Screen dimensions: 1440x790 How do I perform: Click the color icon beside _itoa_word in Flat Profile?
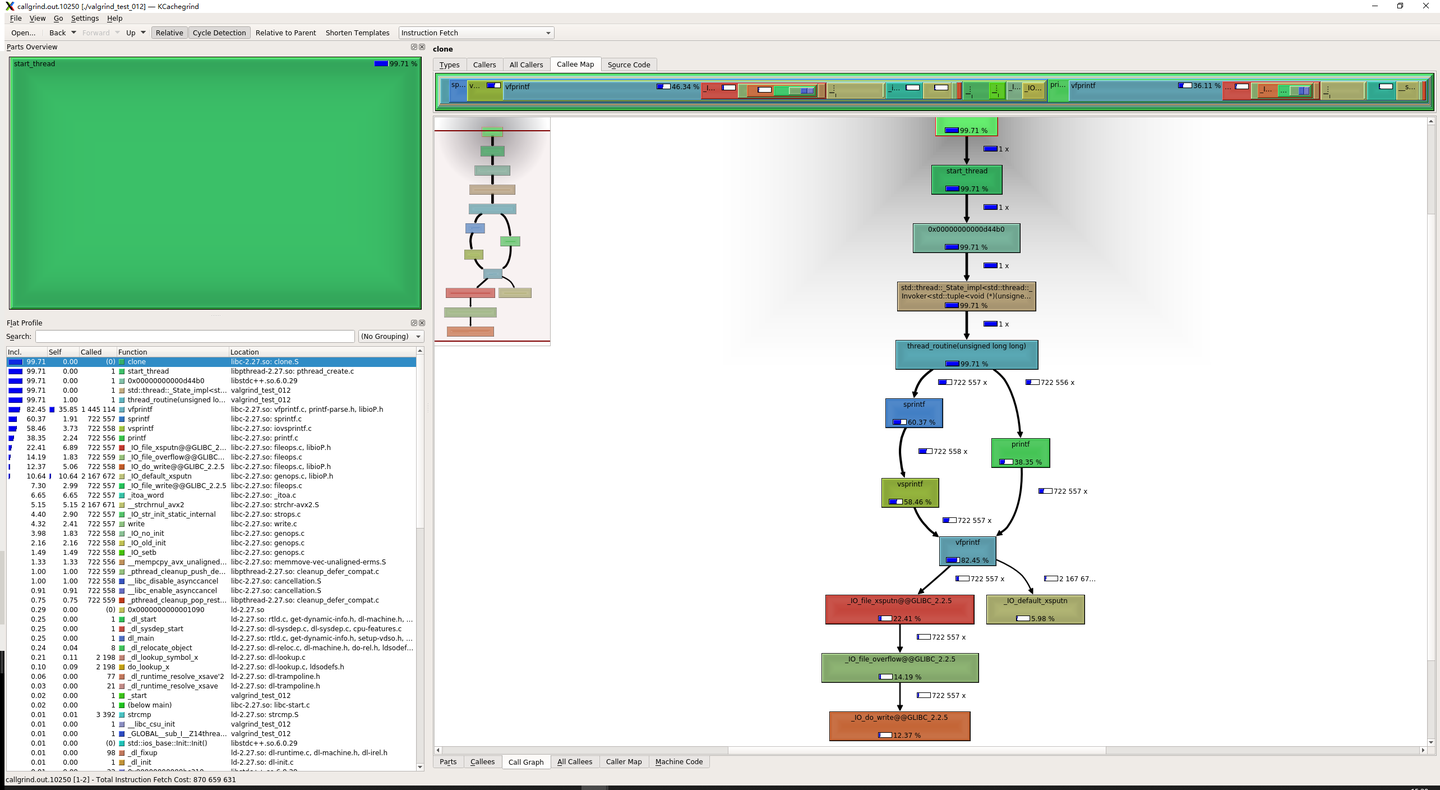click(122, 495)
